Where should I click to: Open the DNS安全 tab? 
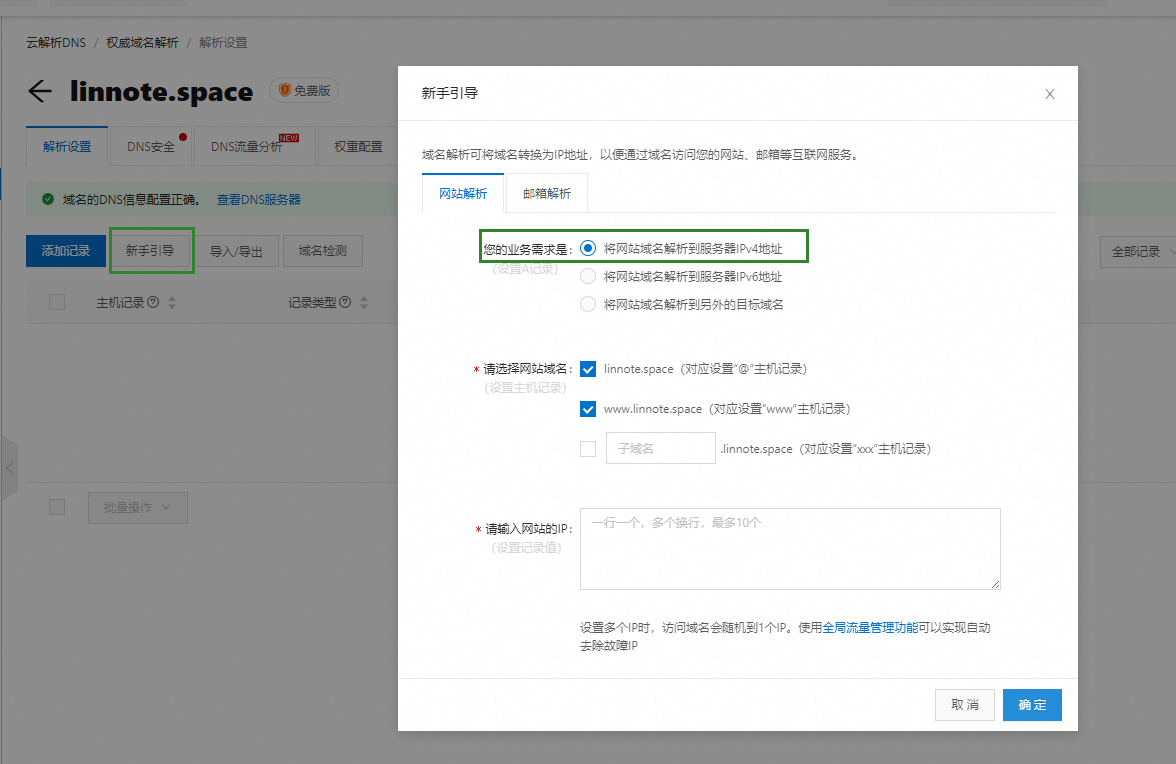click(151, 146)
